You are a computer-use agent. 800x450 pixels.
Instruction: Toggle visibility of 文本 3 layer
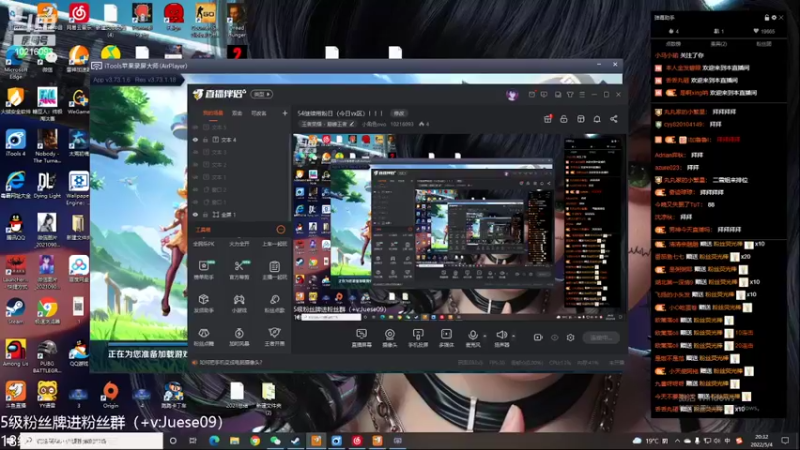tap(195, 152)
